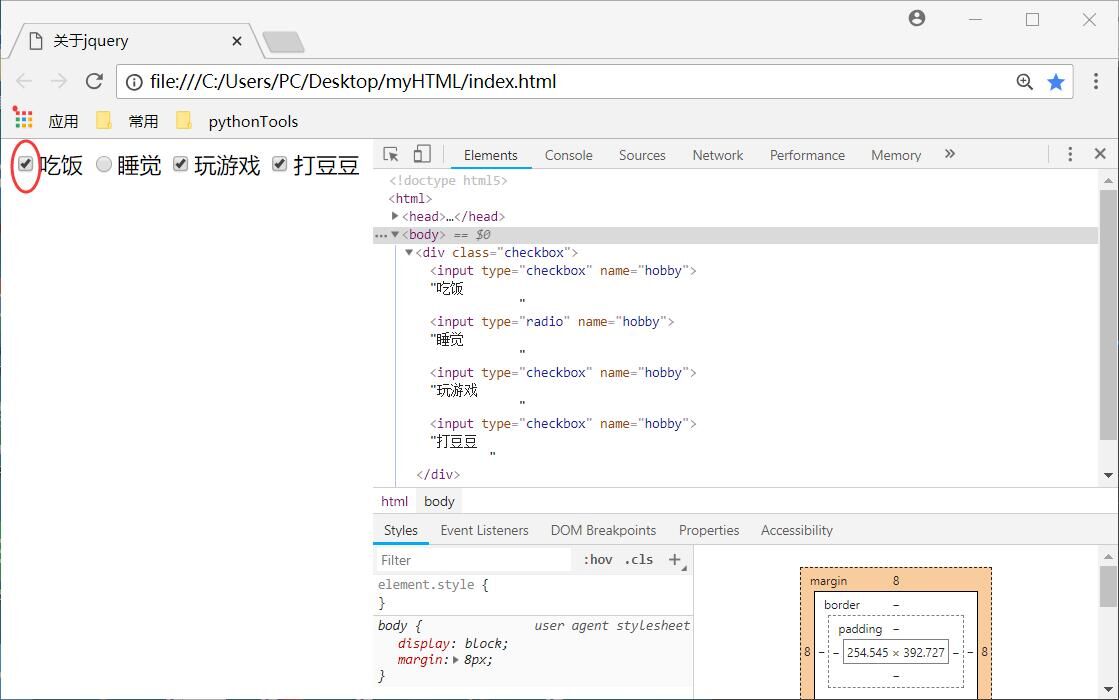Click the user profile icon in title bar
1119x700 pixels.
coord(917,19)
